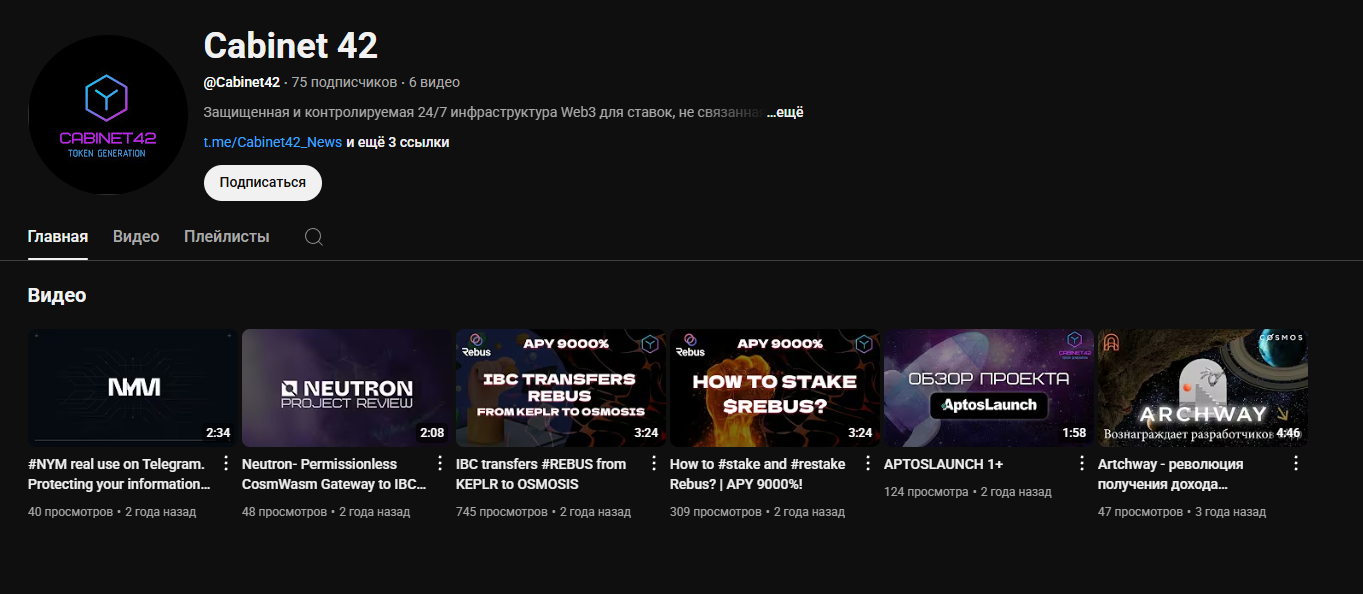Click '40 просмотров' under NYM video
1363x594 pixels.
click(x=71, y=512)
